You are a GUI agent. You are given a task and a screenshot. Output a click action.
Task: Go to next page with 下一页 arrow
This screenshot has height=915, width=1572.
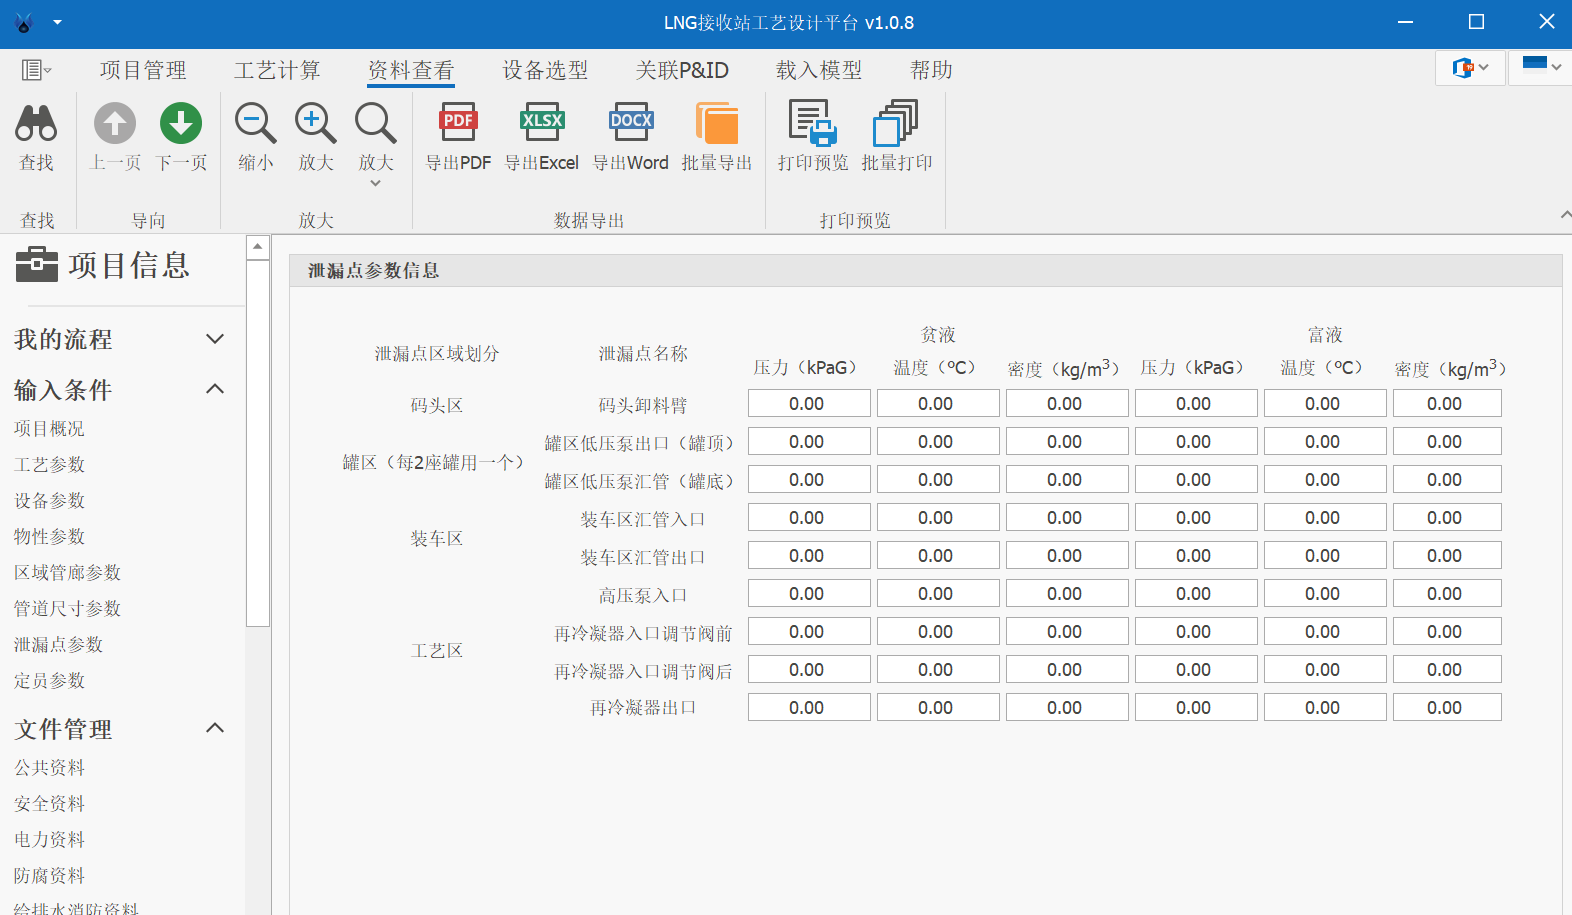pyautogui.click(x=181, y=124)
